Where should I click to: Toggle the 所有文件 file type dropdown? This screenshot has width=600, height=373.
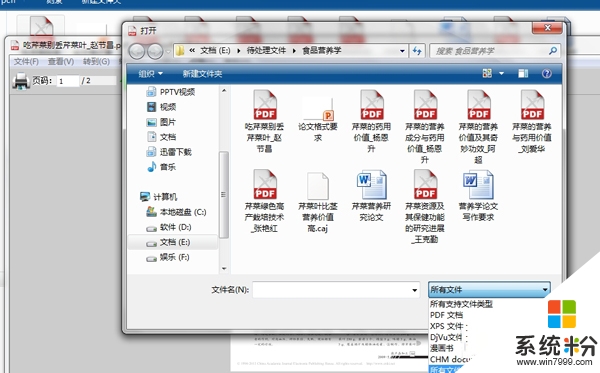coord(489,290)
